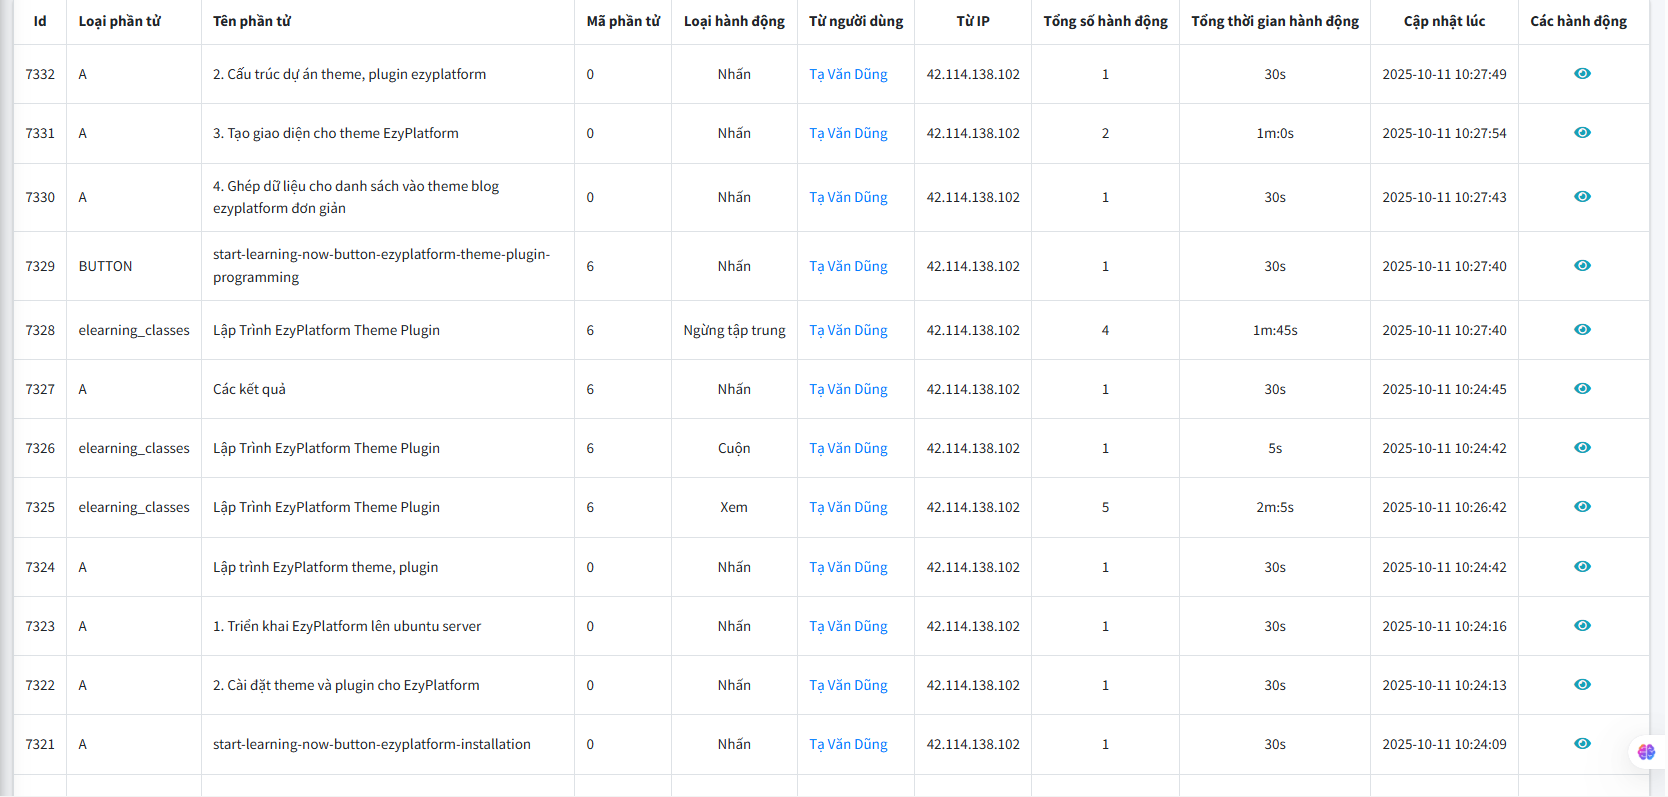Viewport: 1668px width, 797px height.
Task: Open eye icon for row 7329
Action: [x=1582, y=266]
